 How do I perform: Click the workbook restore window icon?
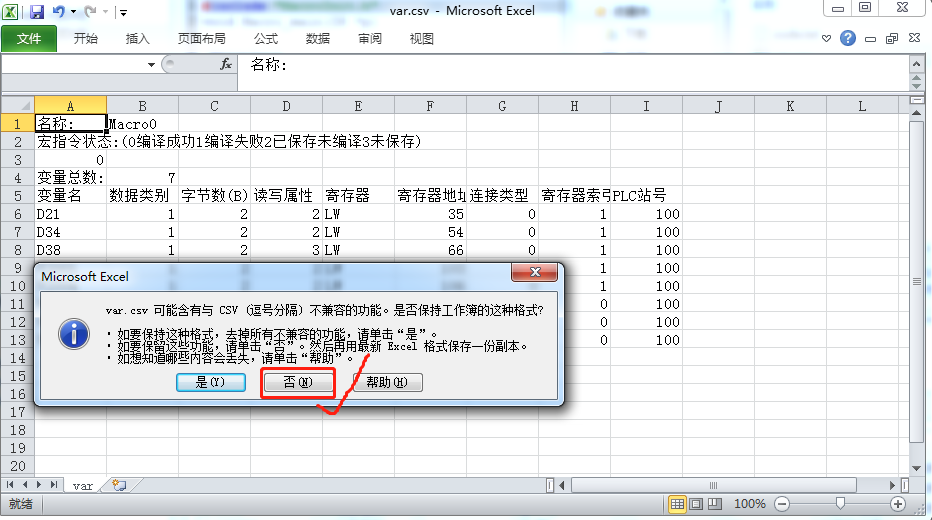click(x=892, y=39)
